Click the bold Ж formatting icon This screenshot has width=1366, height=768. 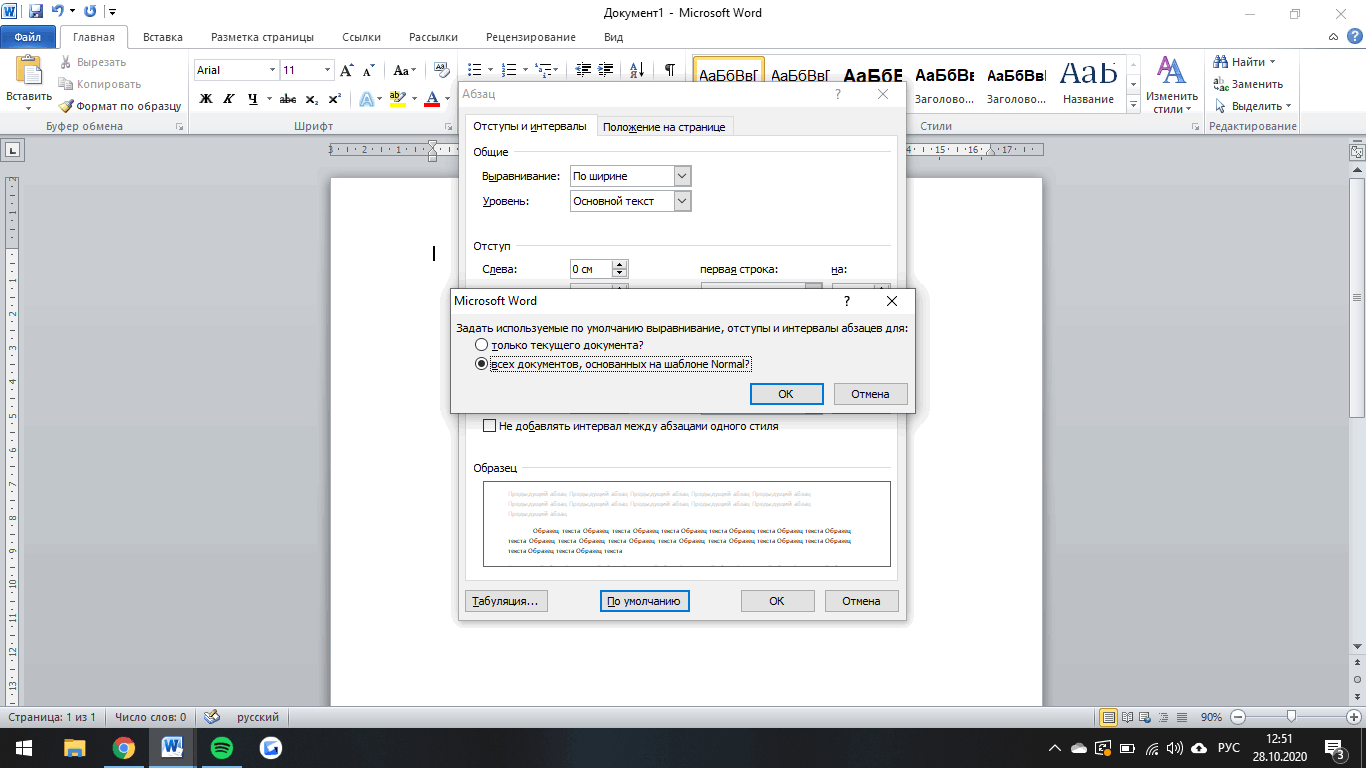pyautogui.click(x=206, y=99)
